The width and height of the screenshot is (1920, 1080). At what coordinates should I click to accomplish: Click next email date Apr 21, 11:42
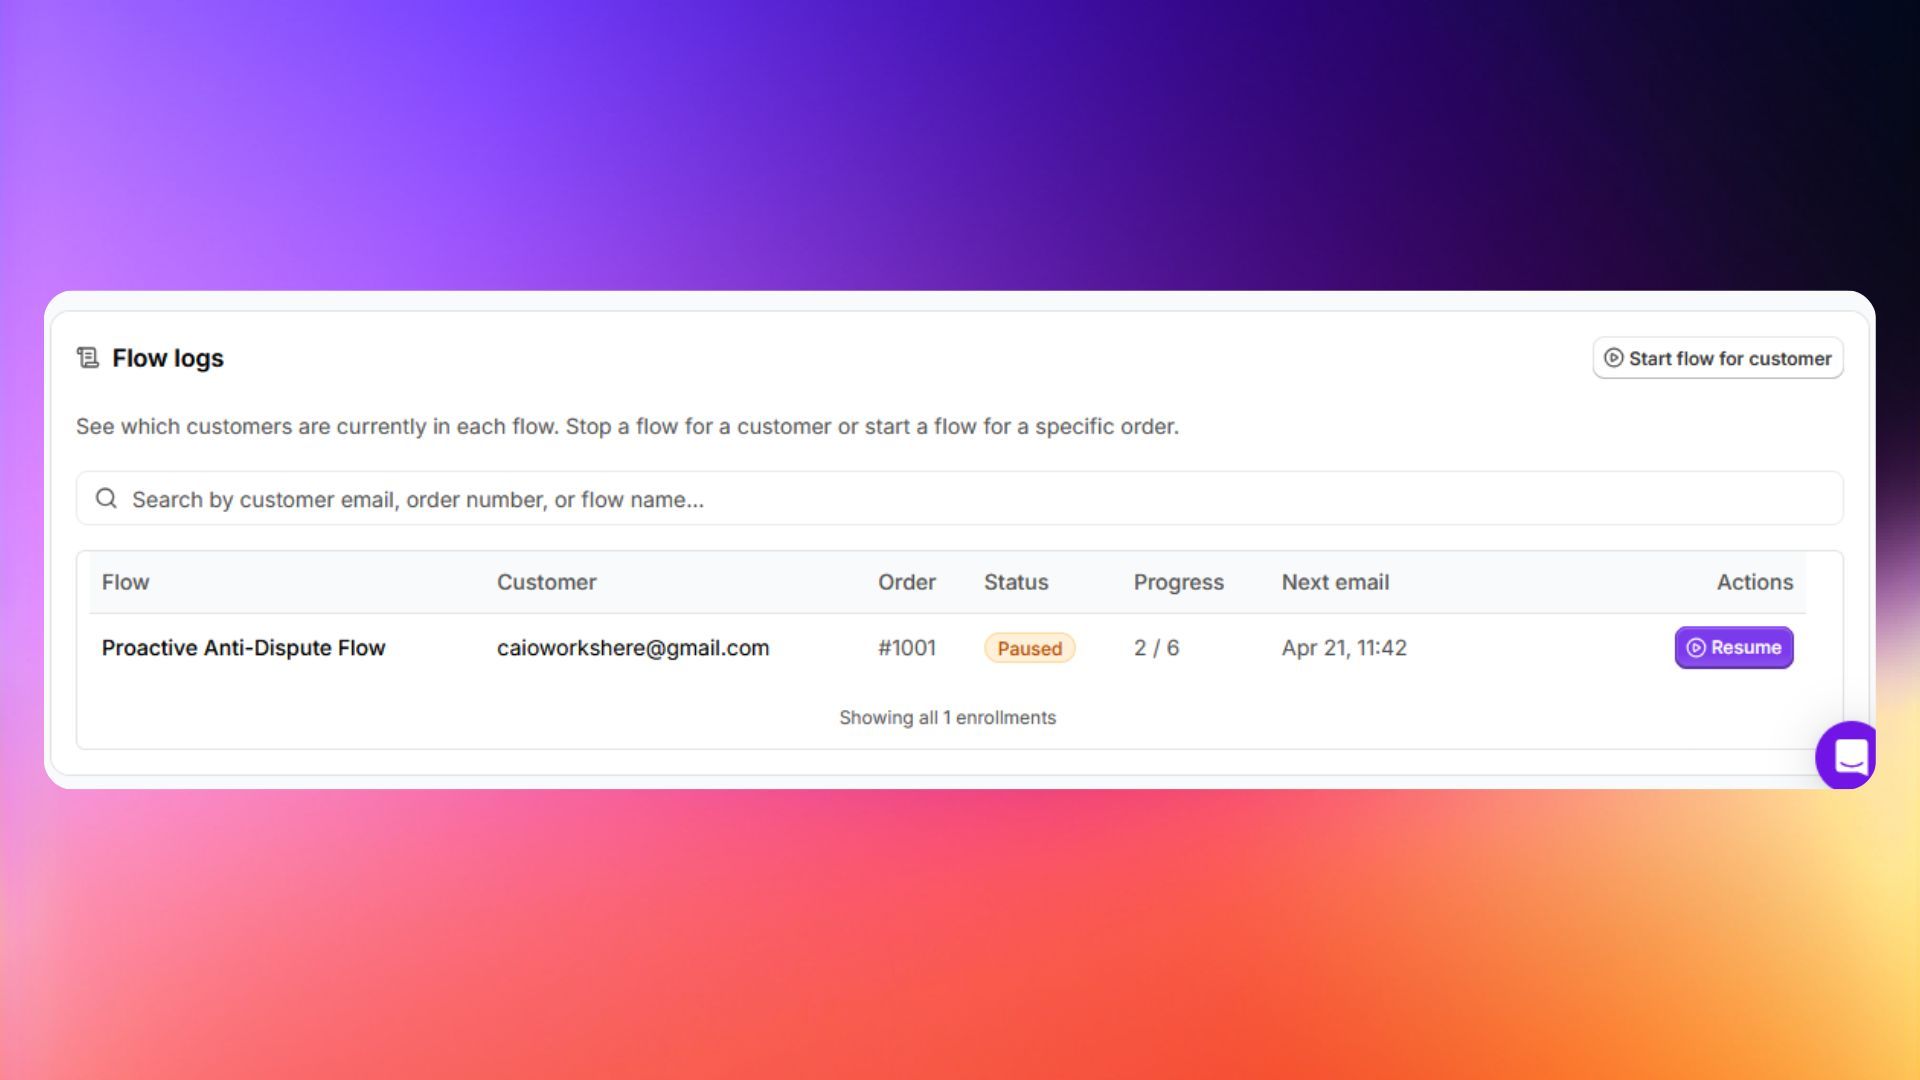1344,648
